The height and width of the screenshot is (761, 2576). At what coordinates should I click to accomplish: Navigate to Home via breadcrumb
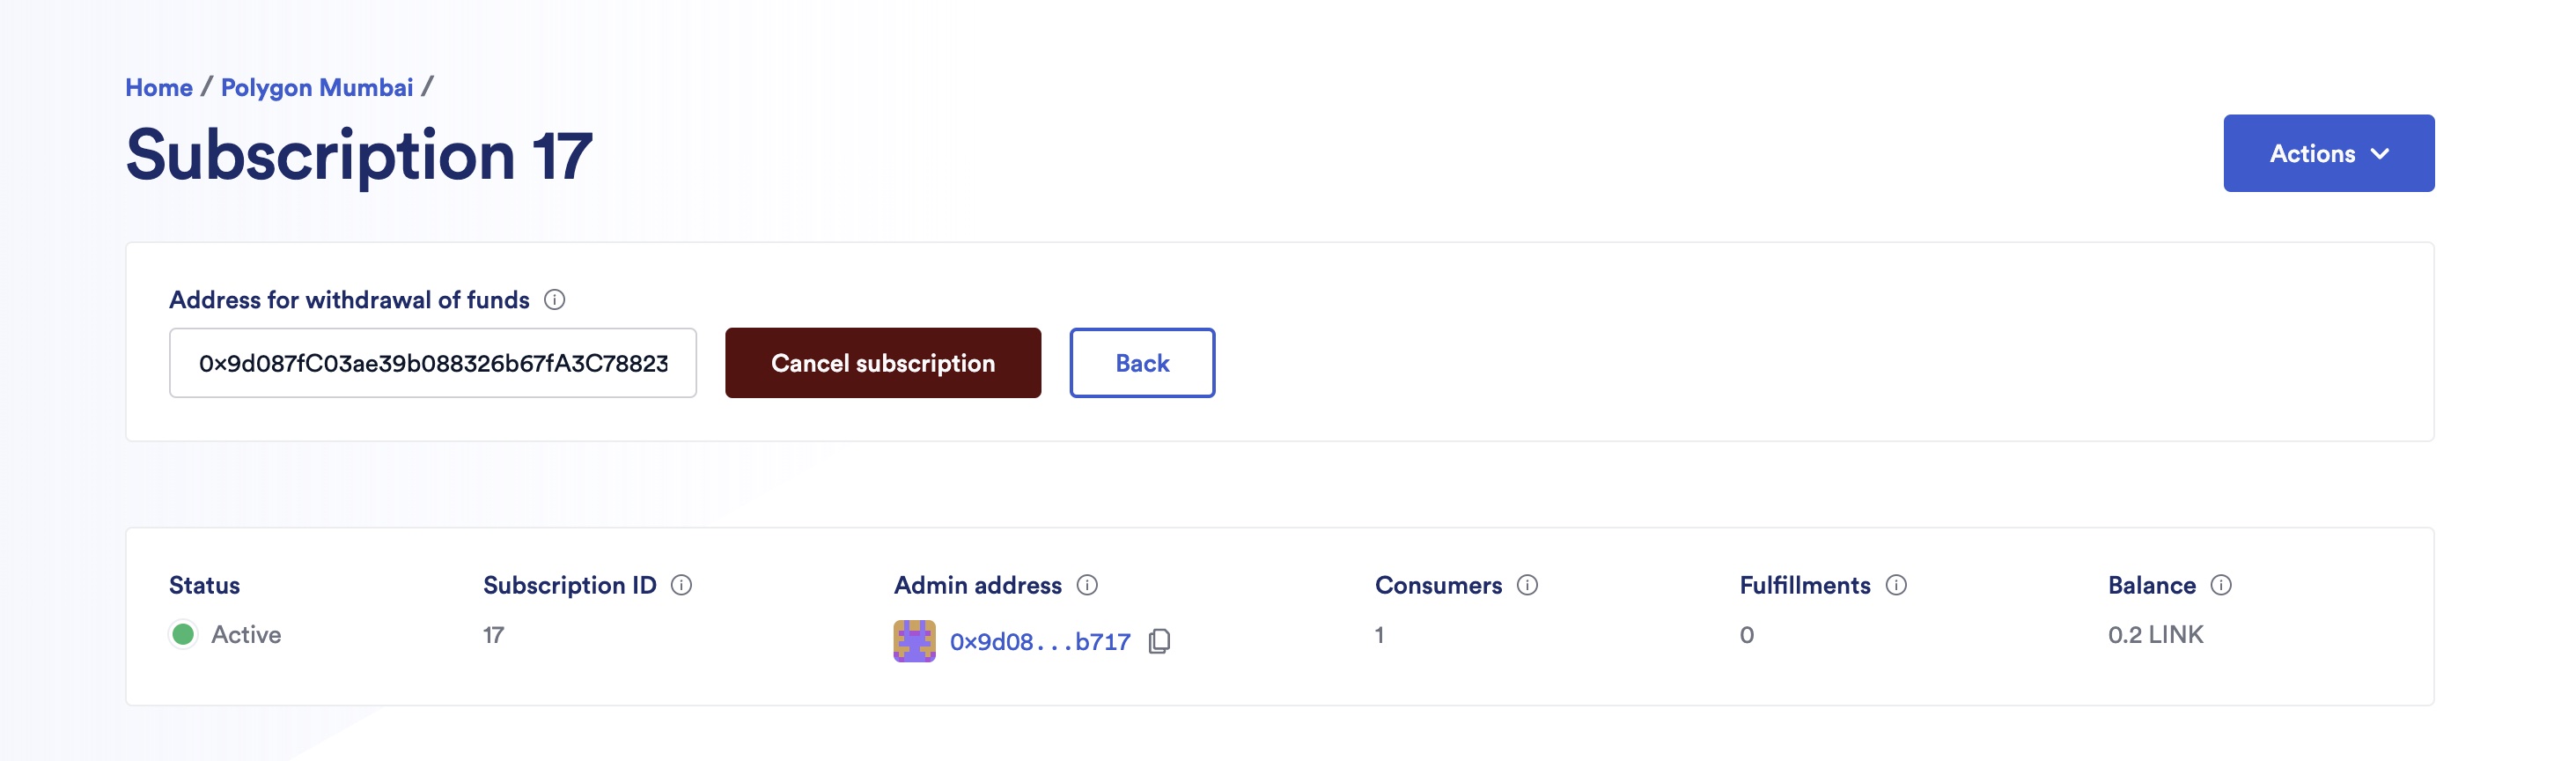pos(158,87)
